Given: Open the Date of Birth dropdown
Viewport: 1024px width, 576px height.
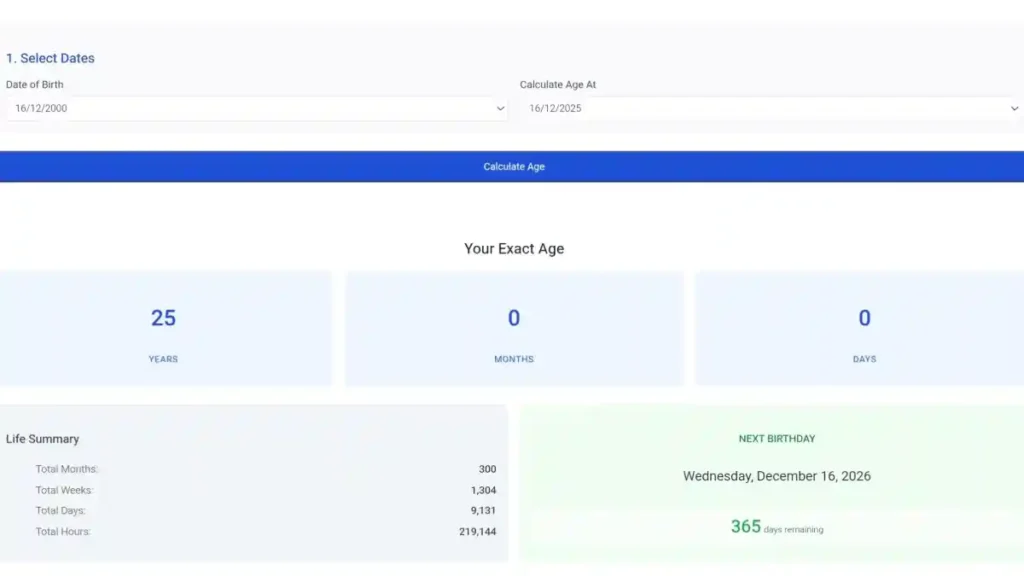Looking at the screenshot, I should point(255,108).
